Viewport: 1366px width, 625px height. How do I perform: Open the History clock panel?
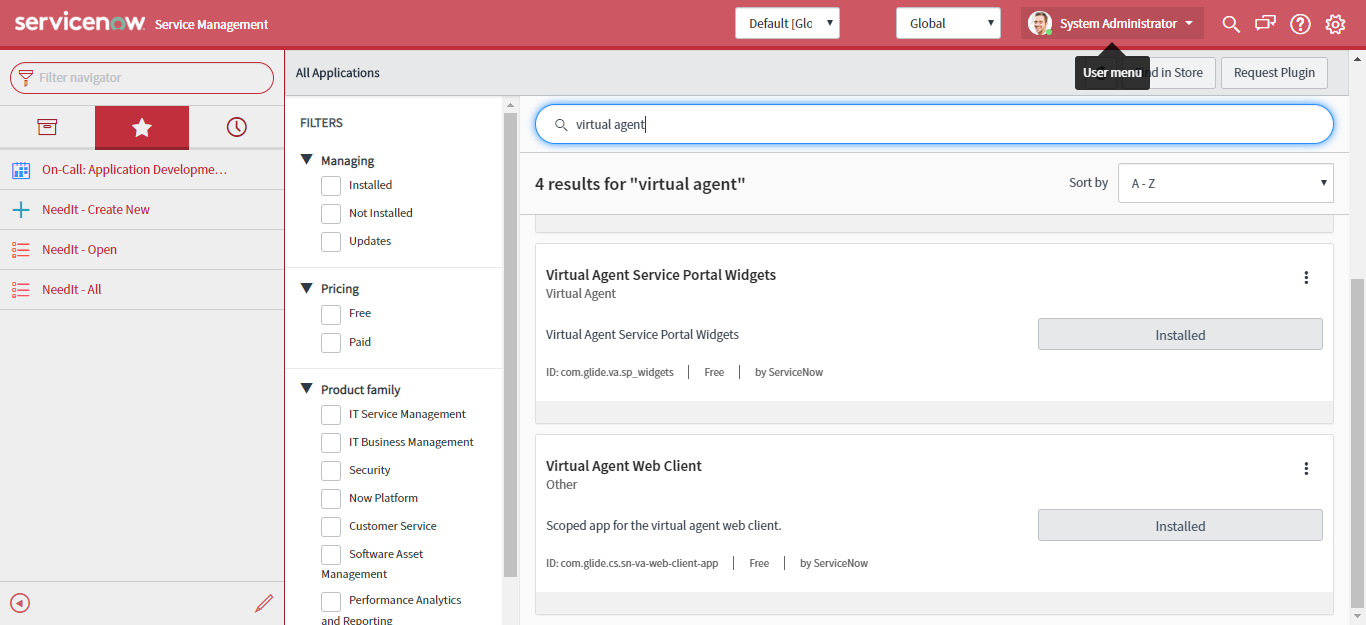pyautogui.click(x=236, y=126)
